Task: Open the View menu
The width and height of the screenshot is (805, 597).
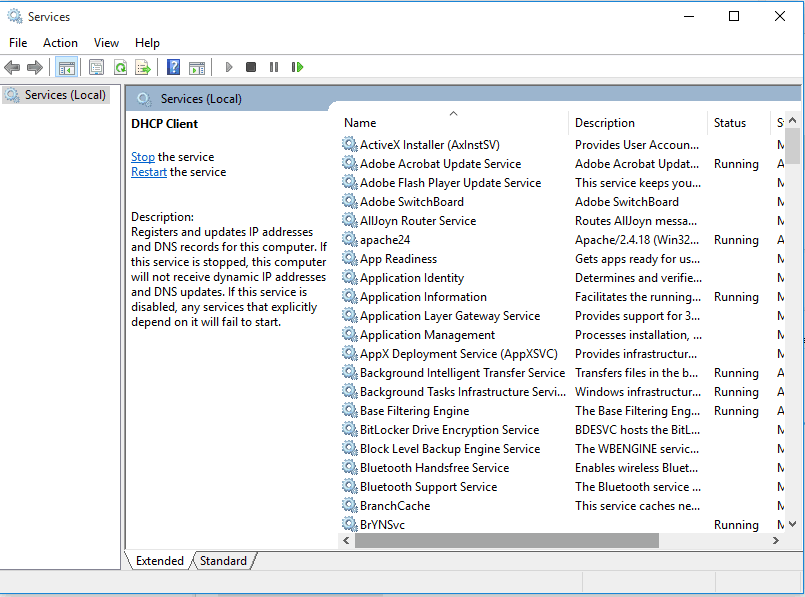Action: point(106,43)
